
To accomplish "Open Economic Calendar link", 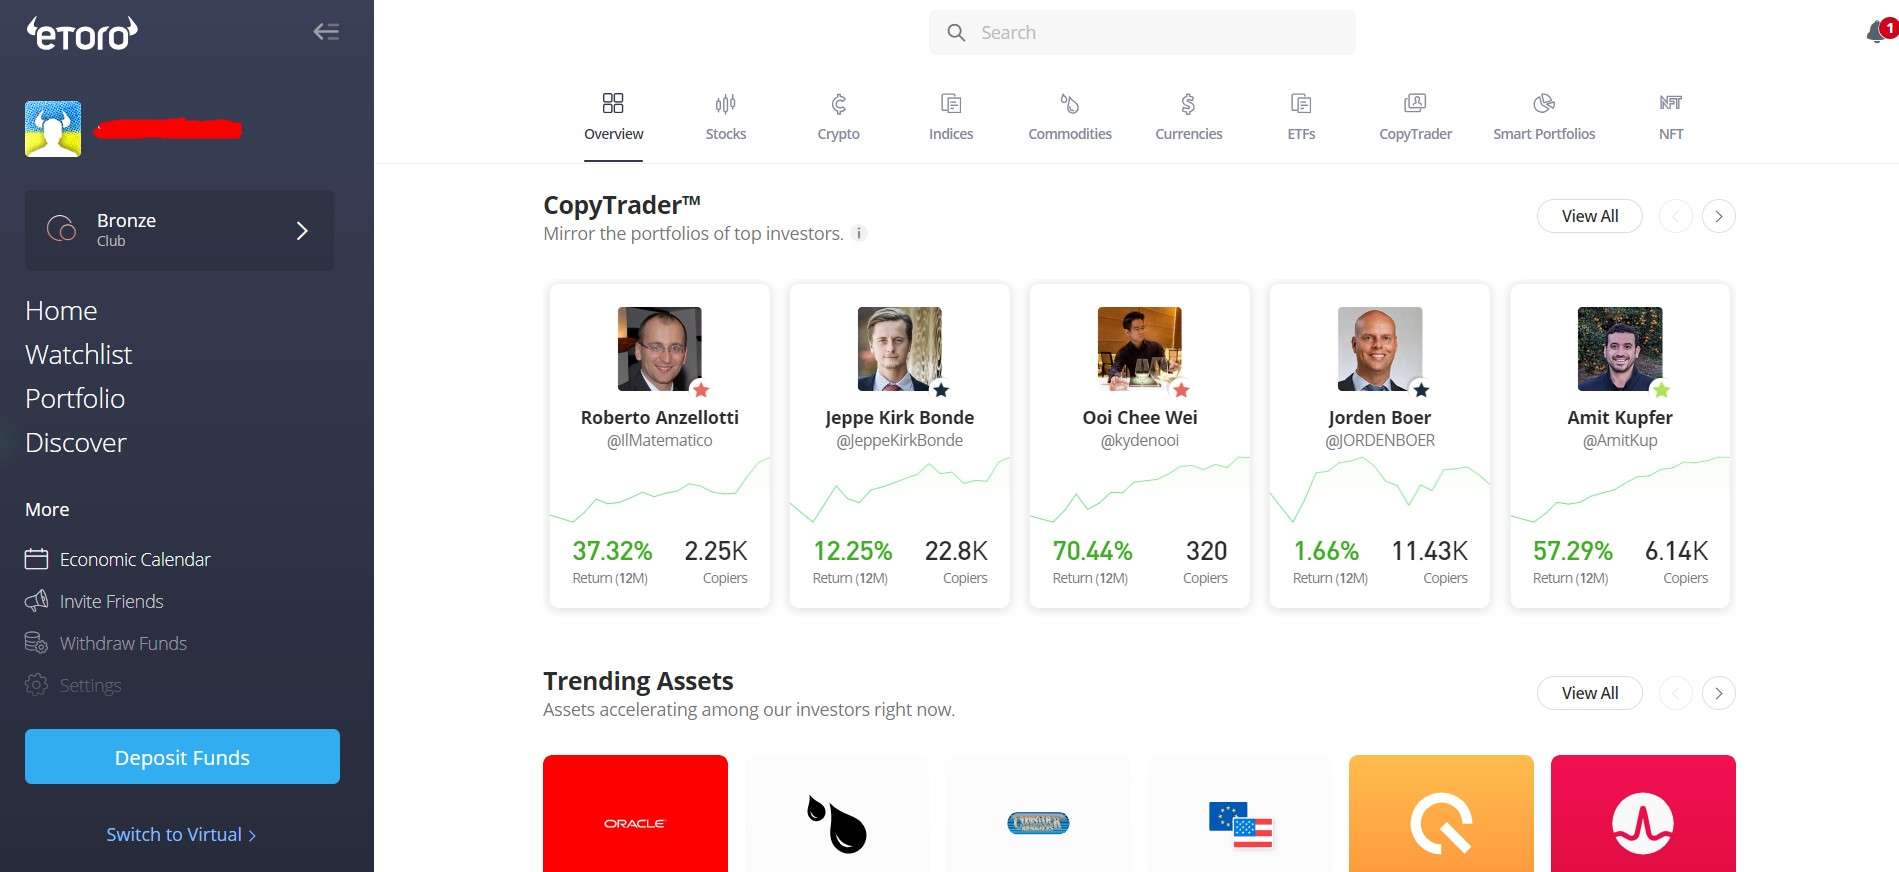I will (x=135, y=560).
